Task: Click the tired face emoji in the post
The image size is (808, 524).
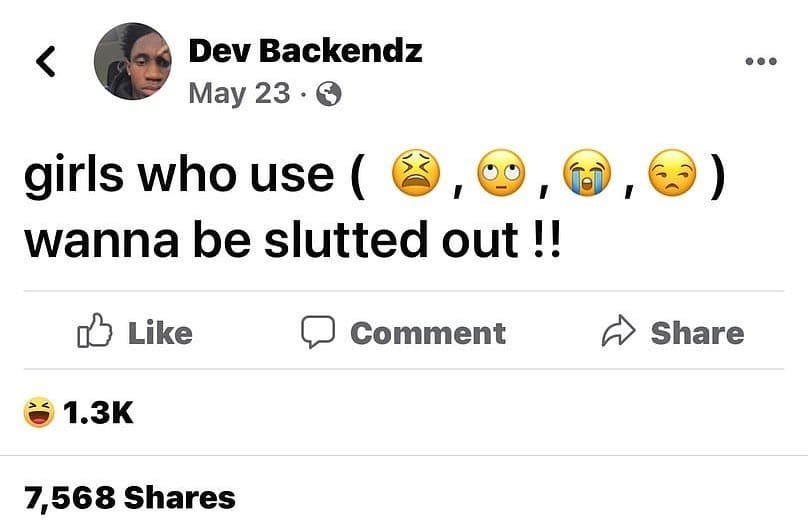Action: [417, 173]
